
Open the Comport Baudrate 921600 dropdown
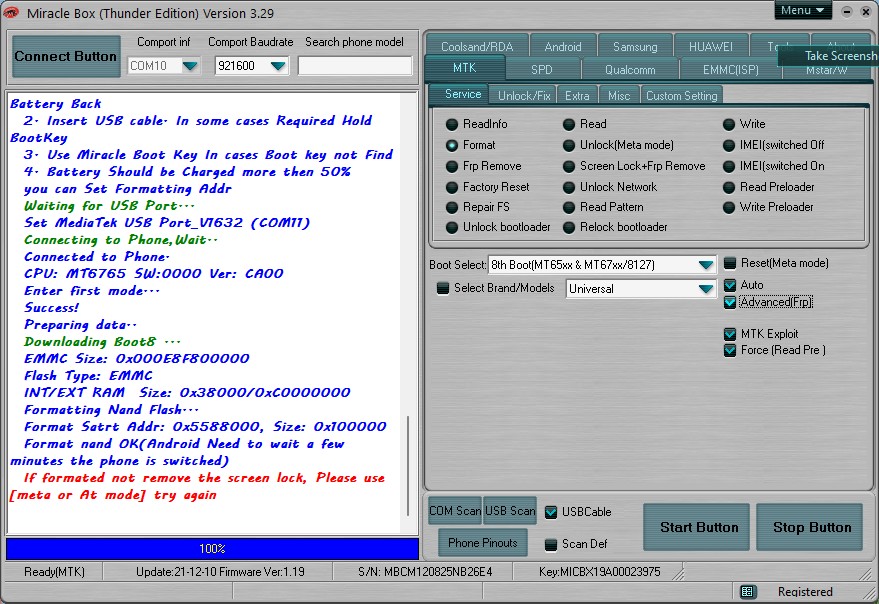point(278,66)
